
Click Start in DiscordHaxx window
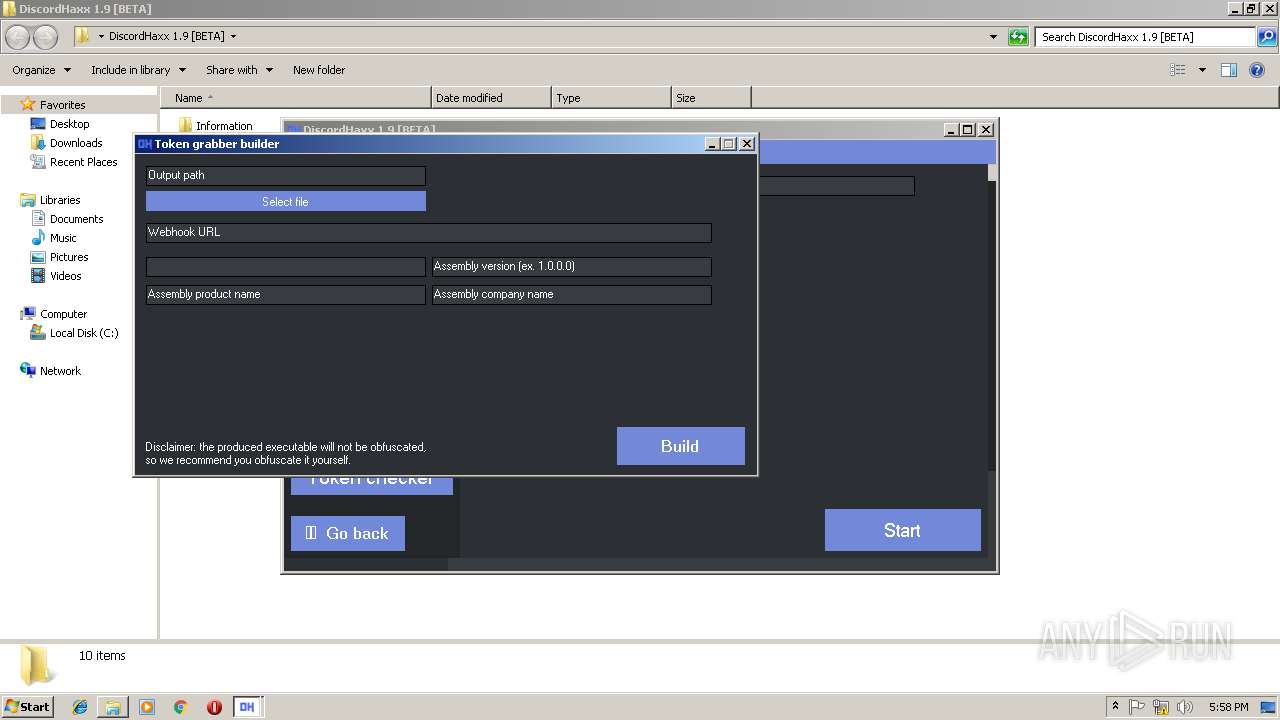click(902, 530)
